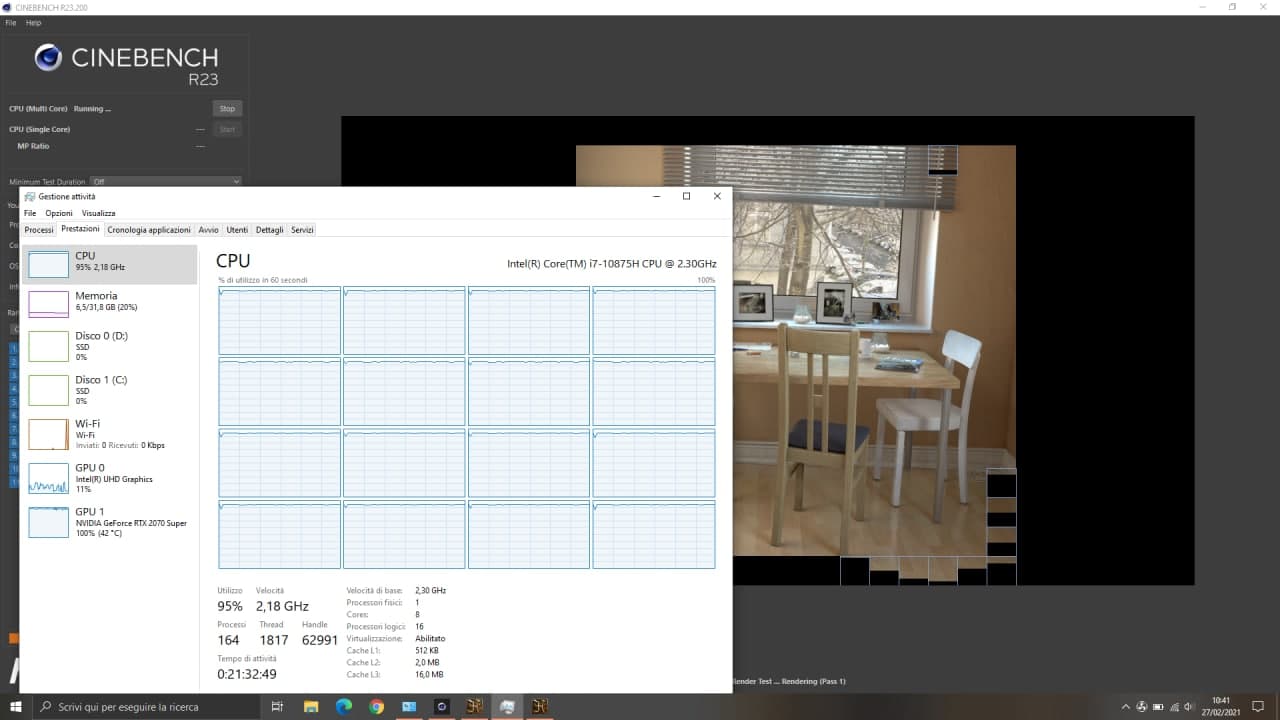This screenshot has height=720, width=1280.
Task: Click the Utilizzo 95% value
Action: tap(230, 606)
